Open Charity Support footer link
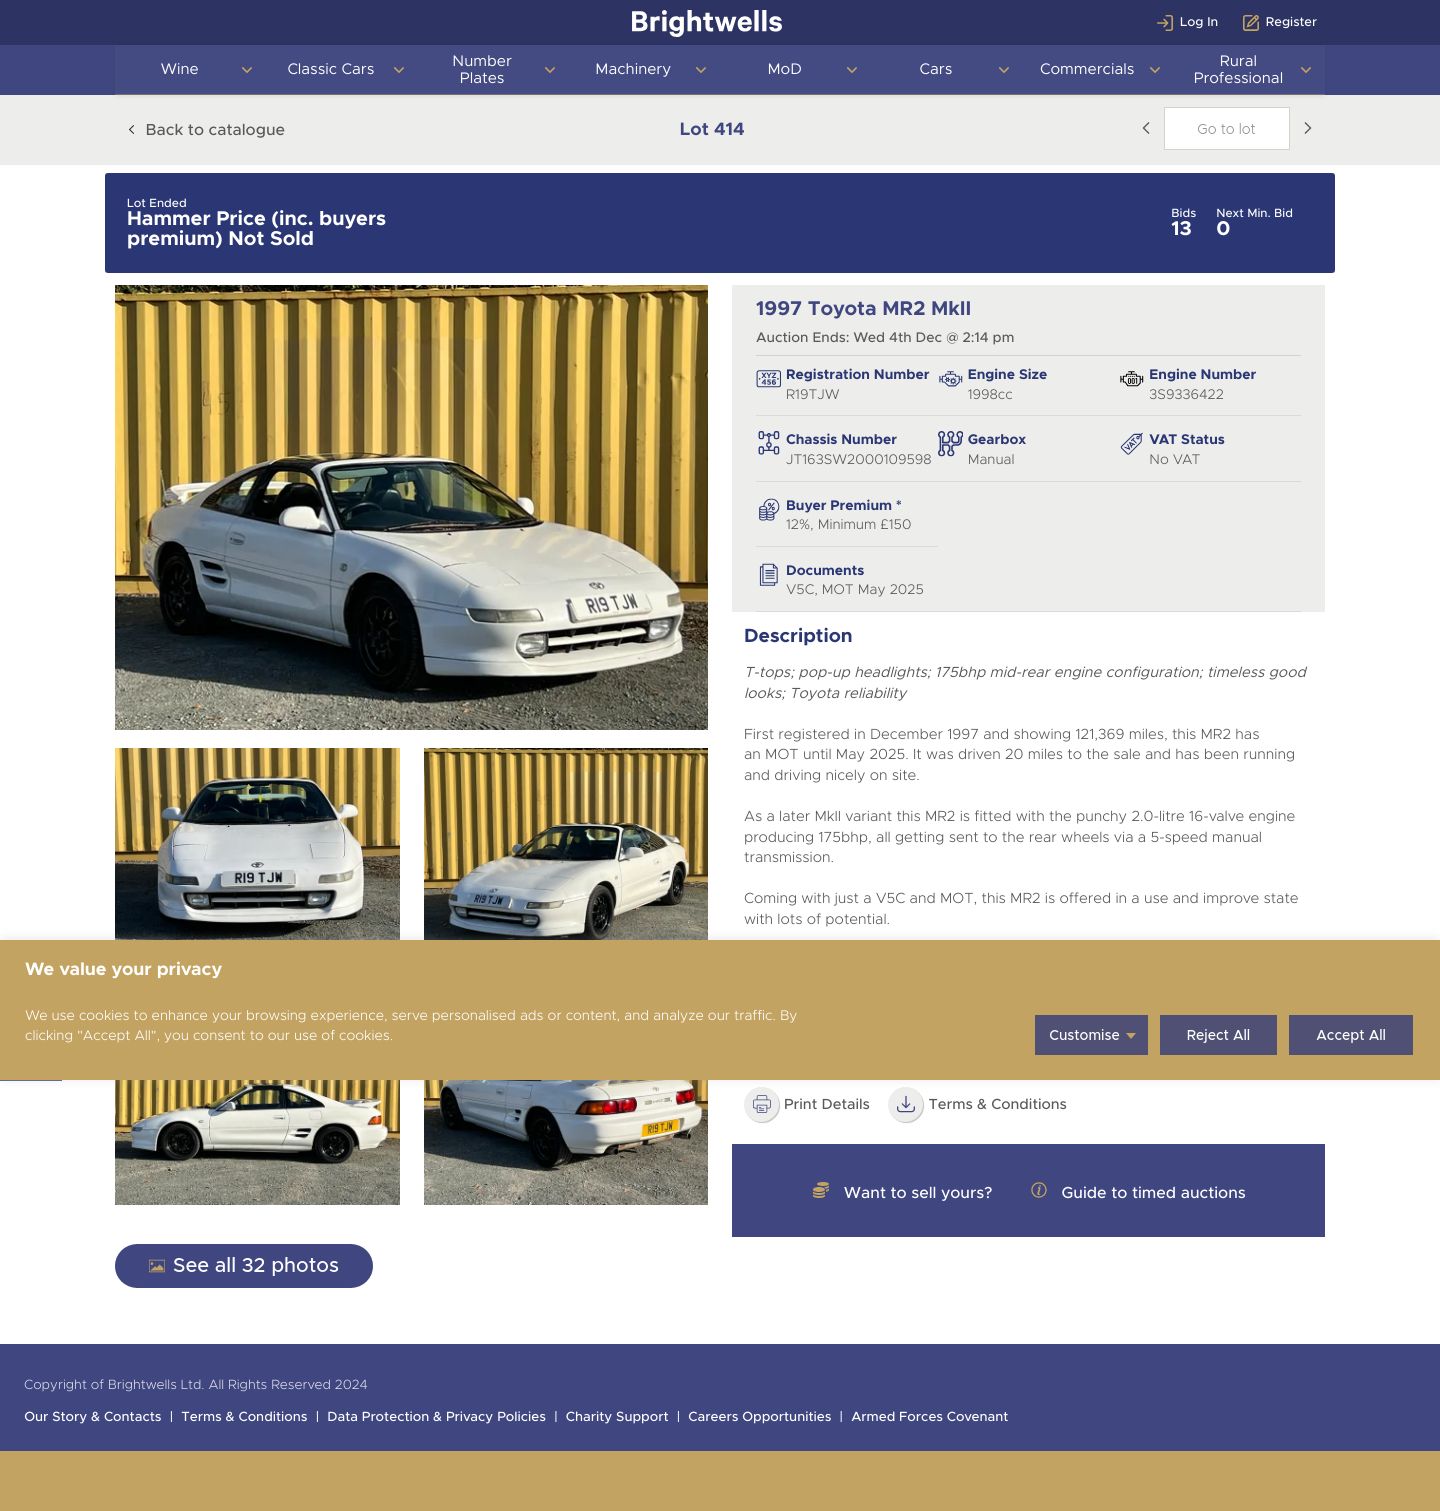 click(x=617, y=1416)
